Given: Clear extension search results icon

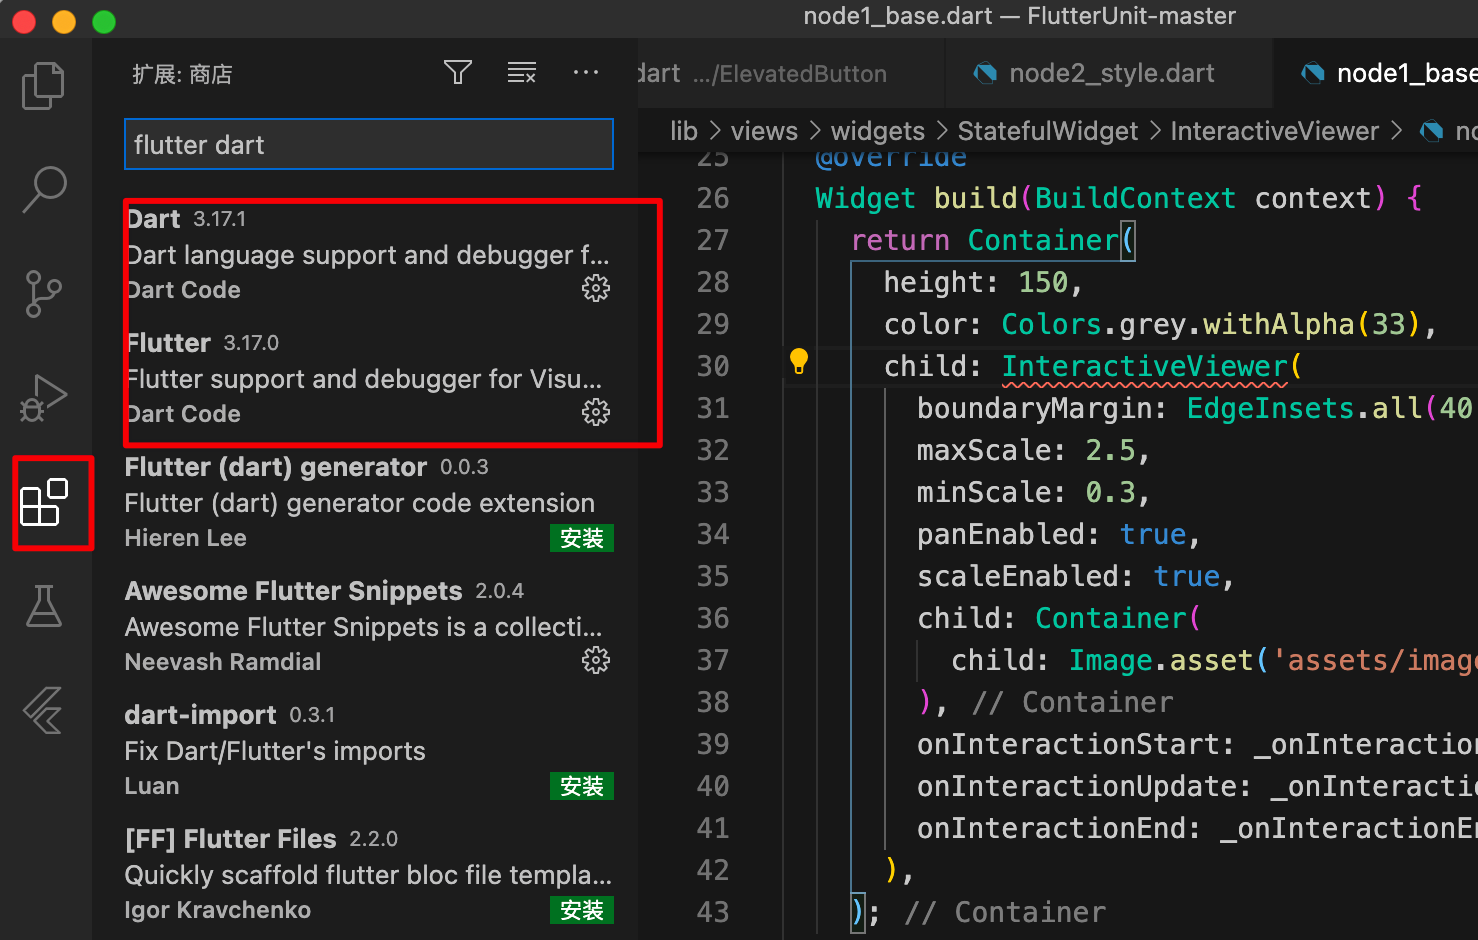Looking at the screenshot, I should [522, 73].
